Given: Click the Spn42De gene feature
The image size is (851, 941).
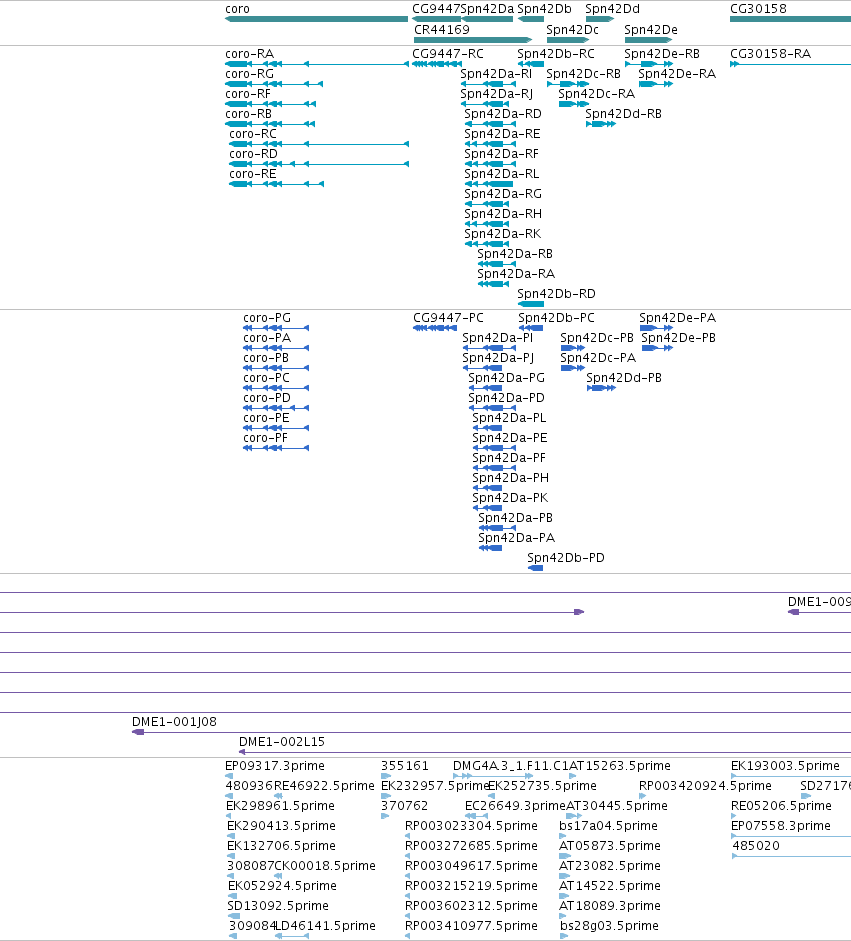Looking at the screenshot, I should 648,40.
